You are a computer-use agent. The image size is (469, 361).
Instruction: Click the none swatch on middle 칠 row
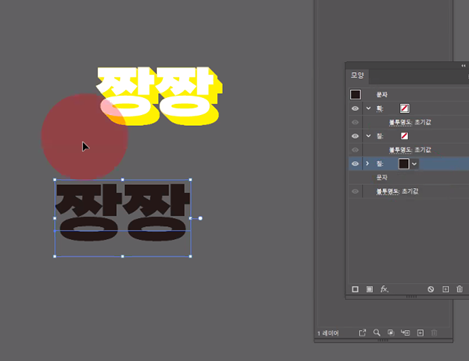click(x=404, y=136)
